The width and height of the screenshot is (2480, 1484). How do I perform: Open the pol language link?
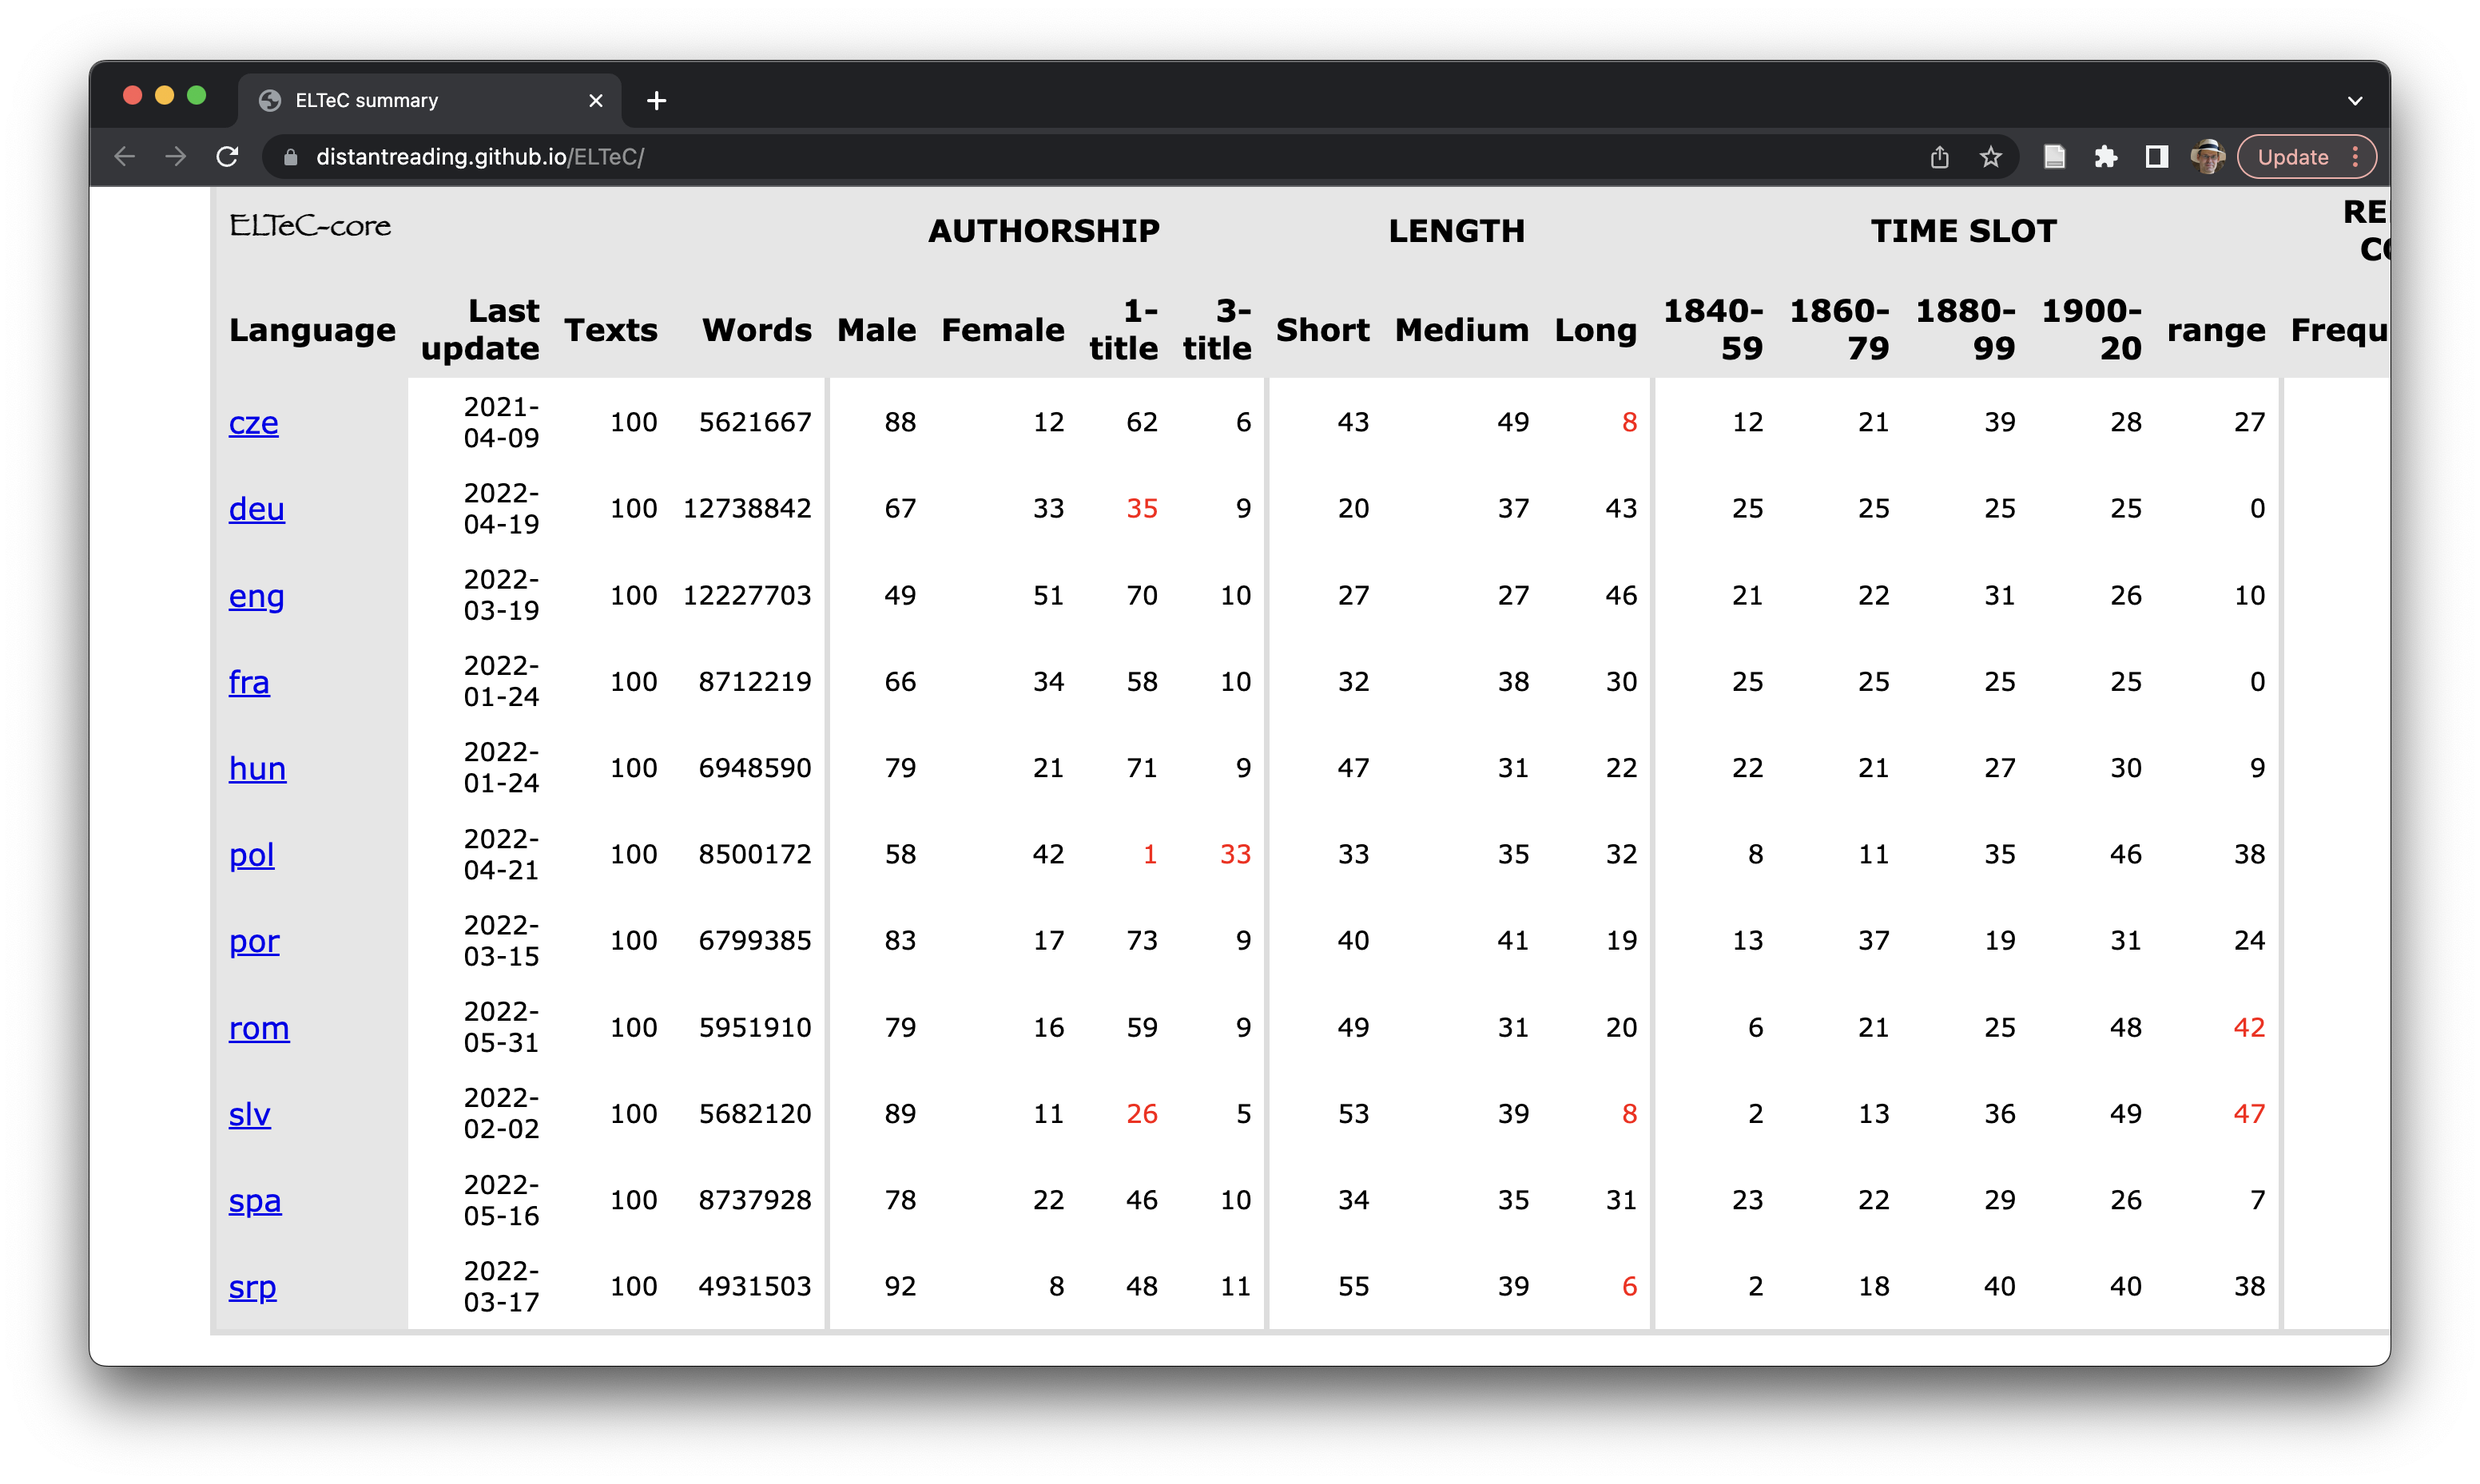(x=251, y=855)
